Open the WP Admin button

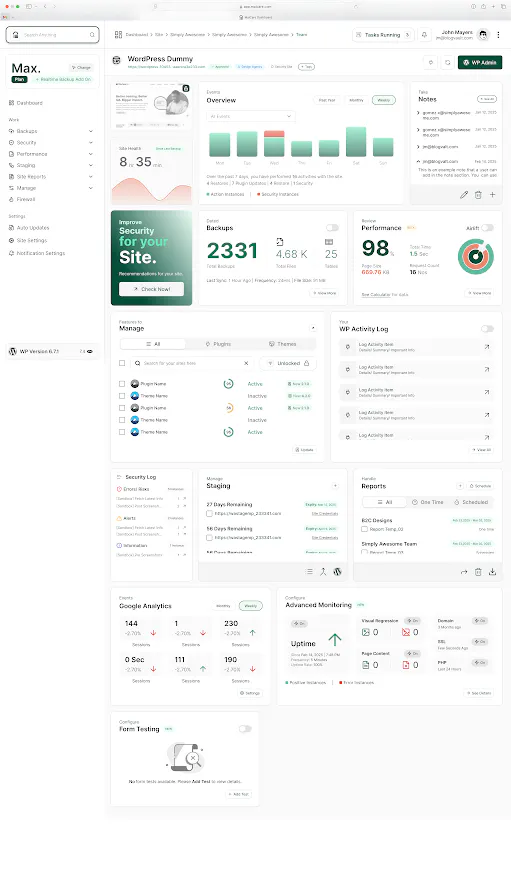tap(480, 63)
